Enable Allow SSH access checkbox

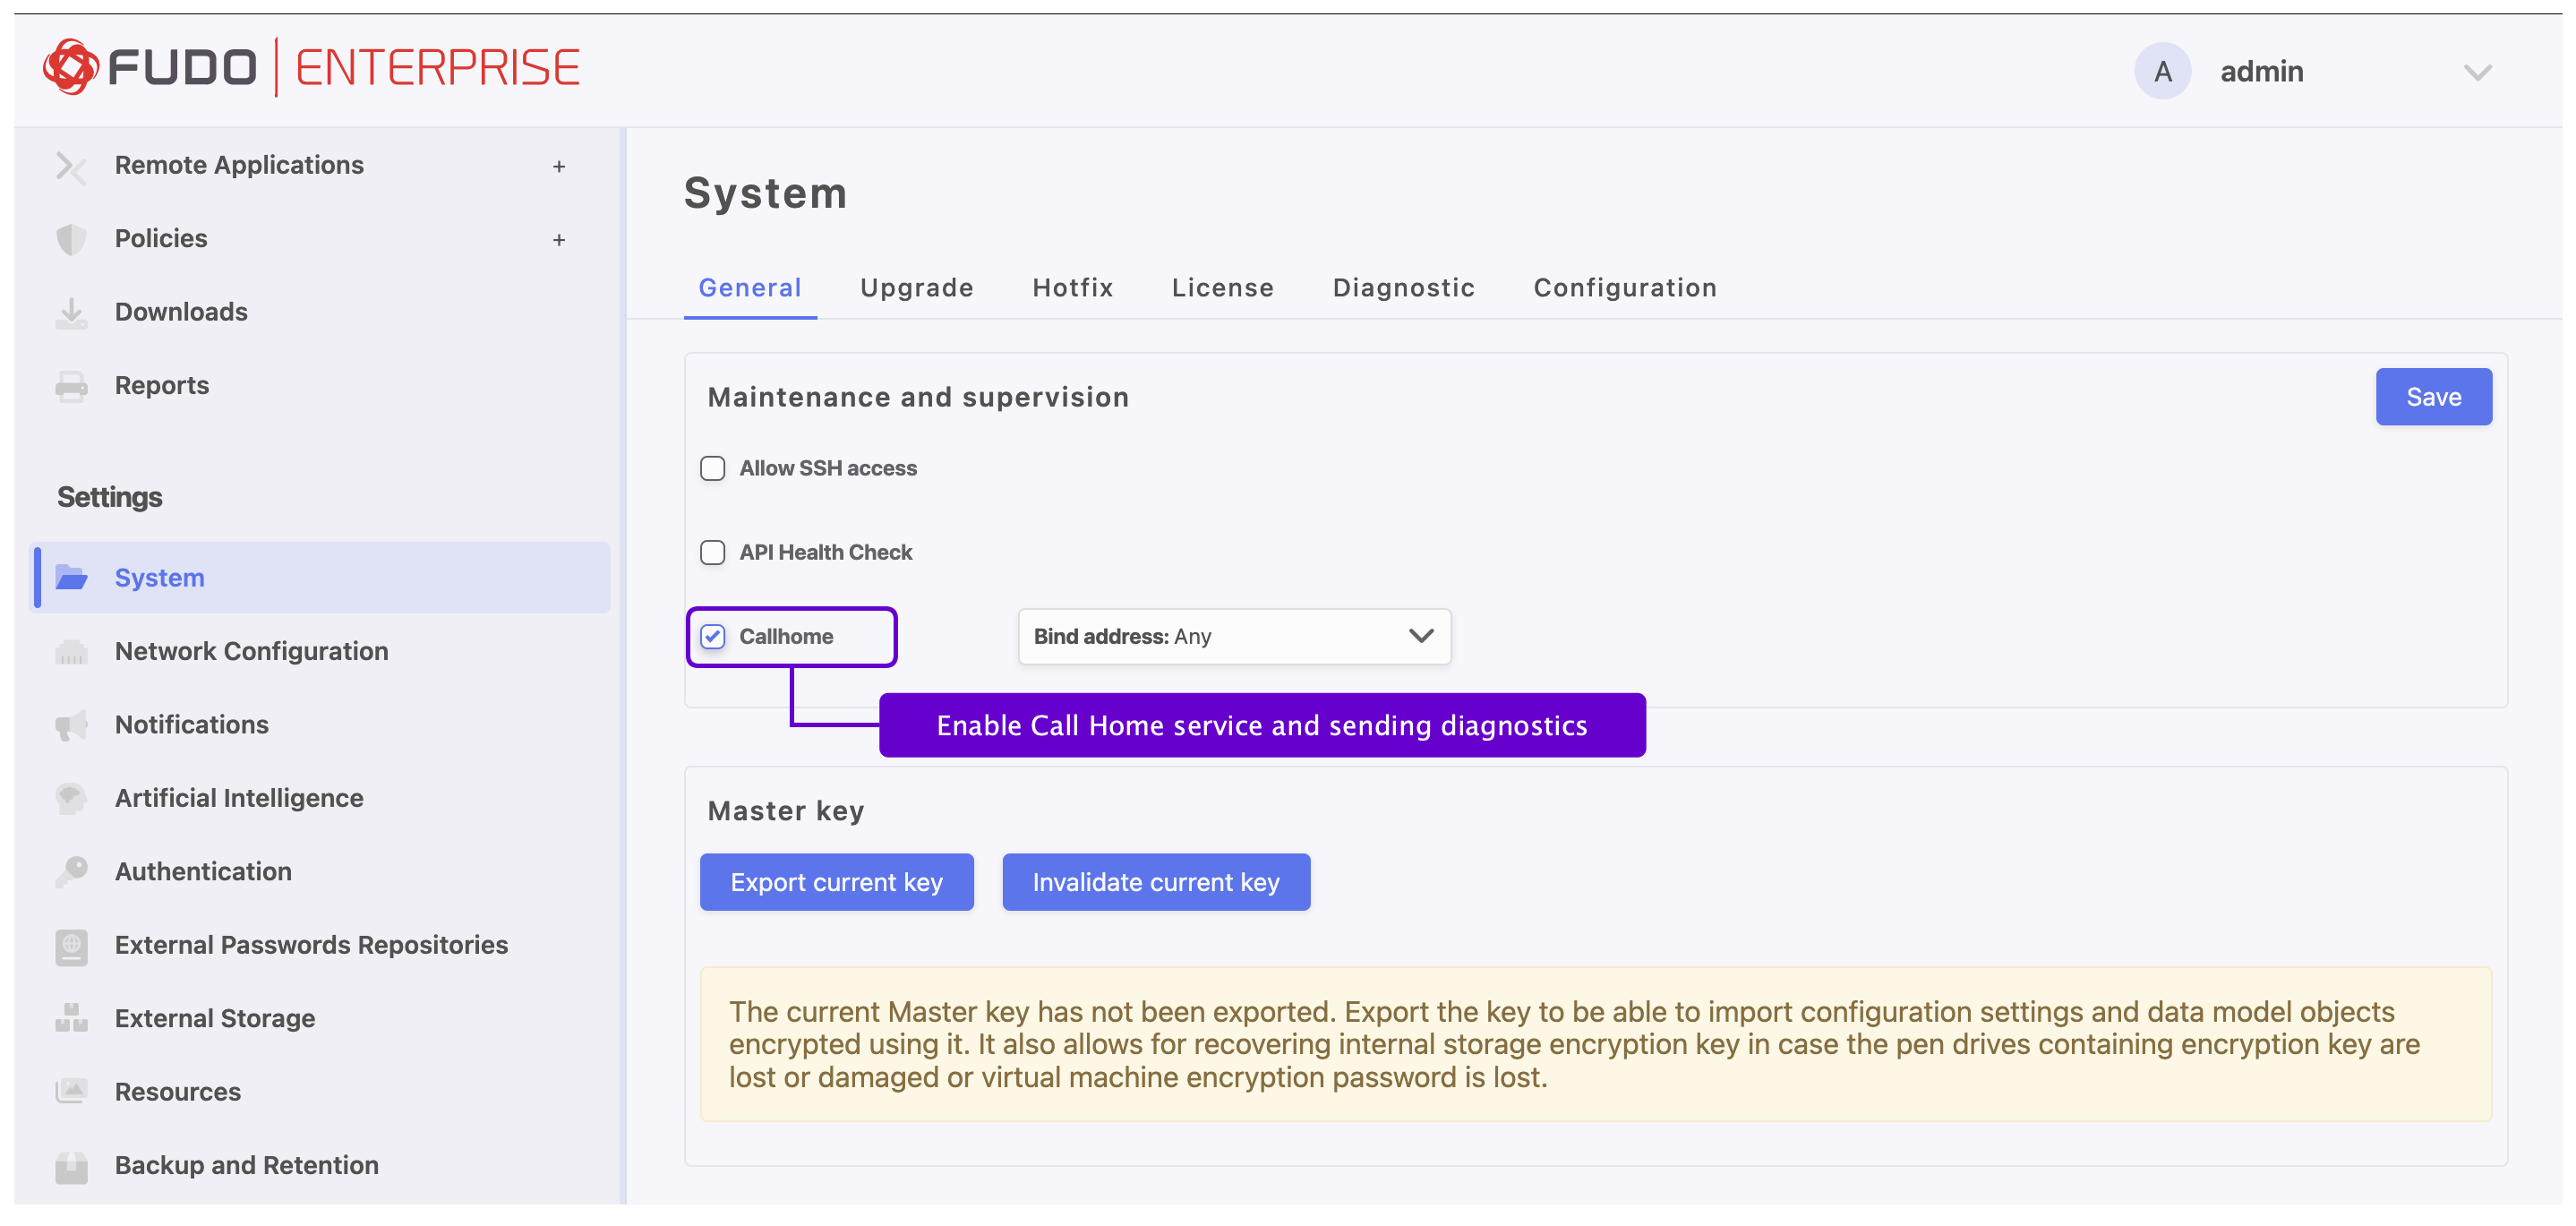[713, 469]
